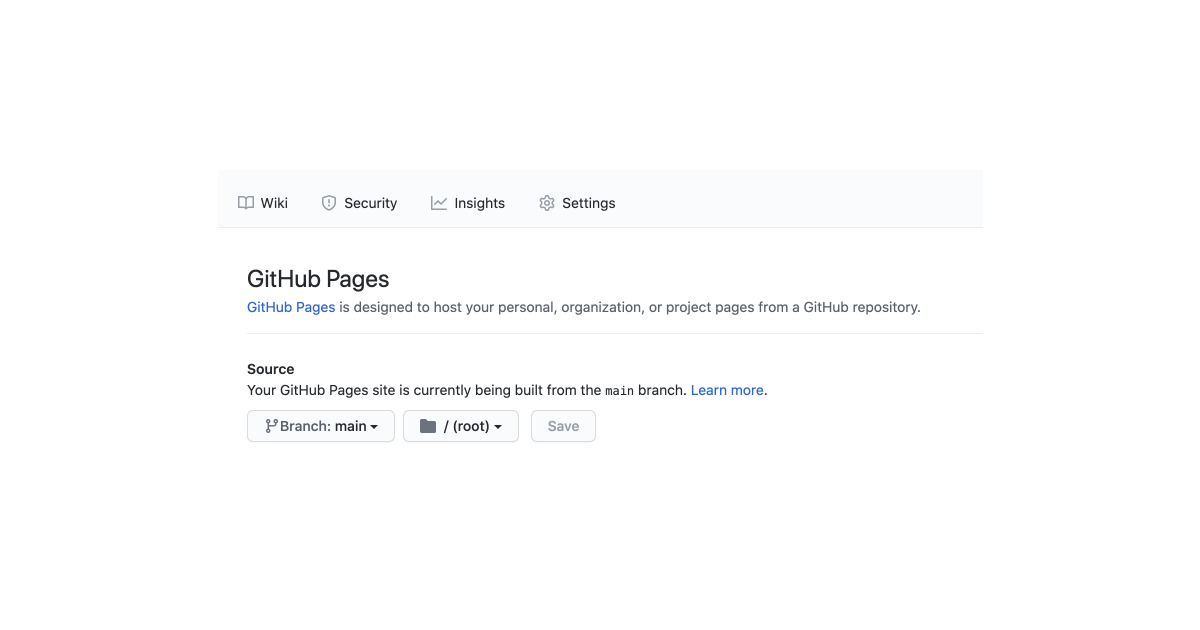The width and height of the screenshot is (1200, 630).
Task: Go to the Insights tab
Action: tap(479, 203)
